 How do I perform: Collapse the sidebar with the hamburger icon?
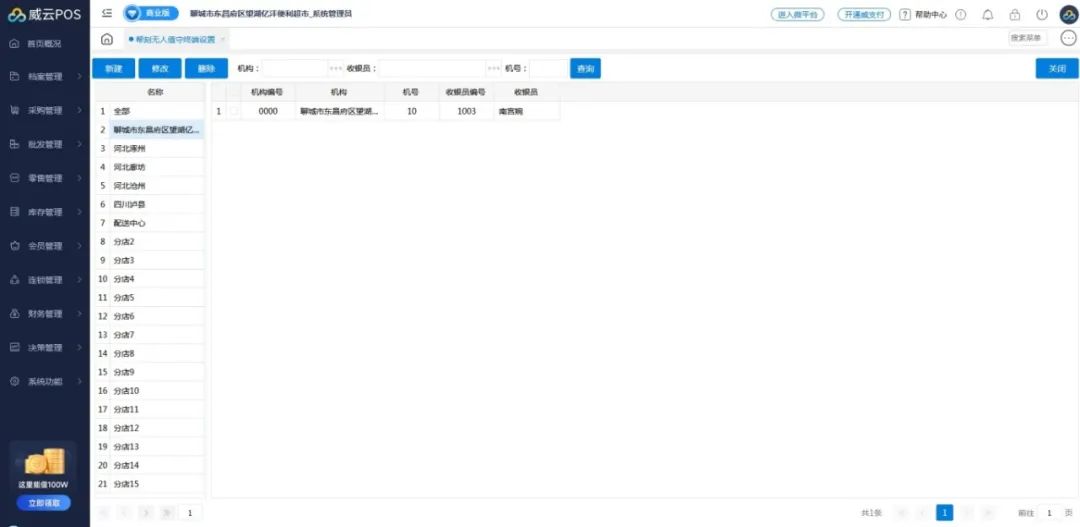[107, 14]
